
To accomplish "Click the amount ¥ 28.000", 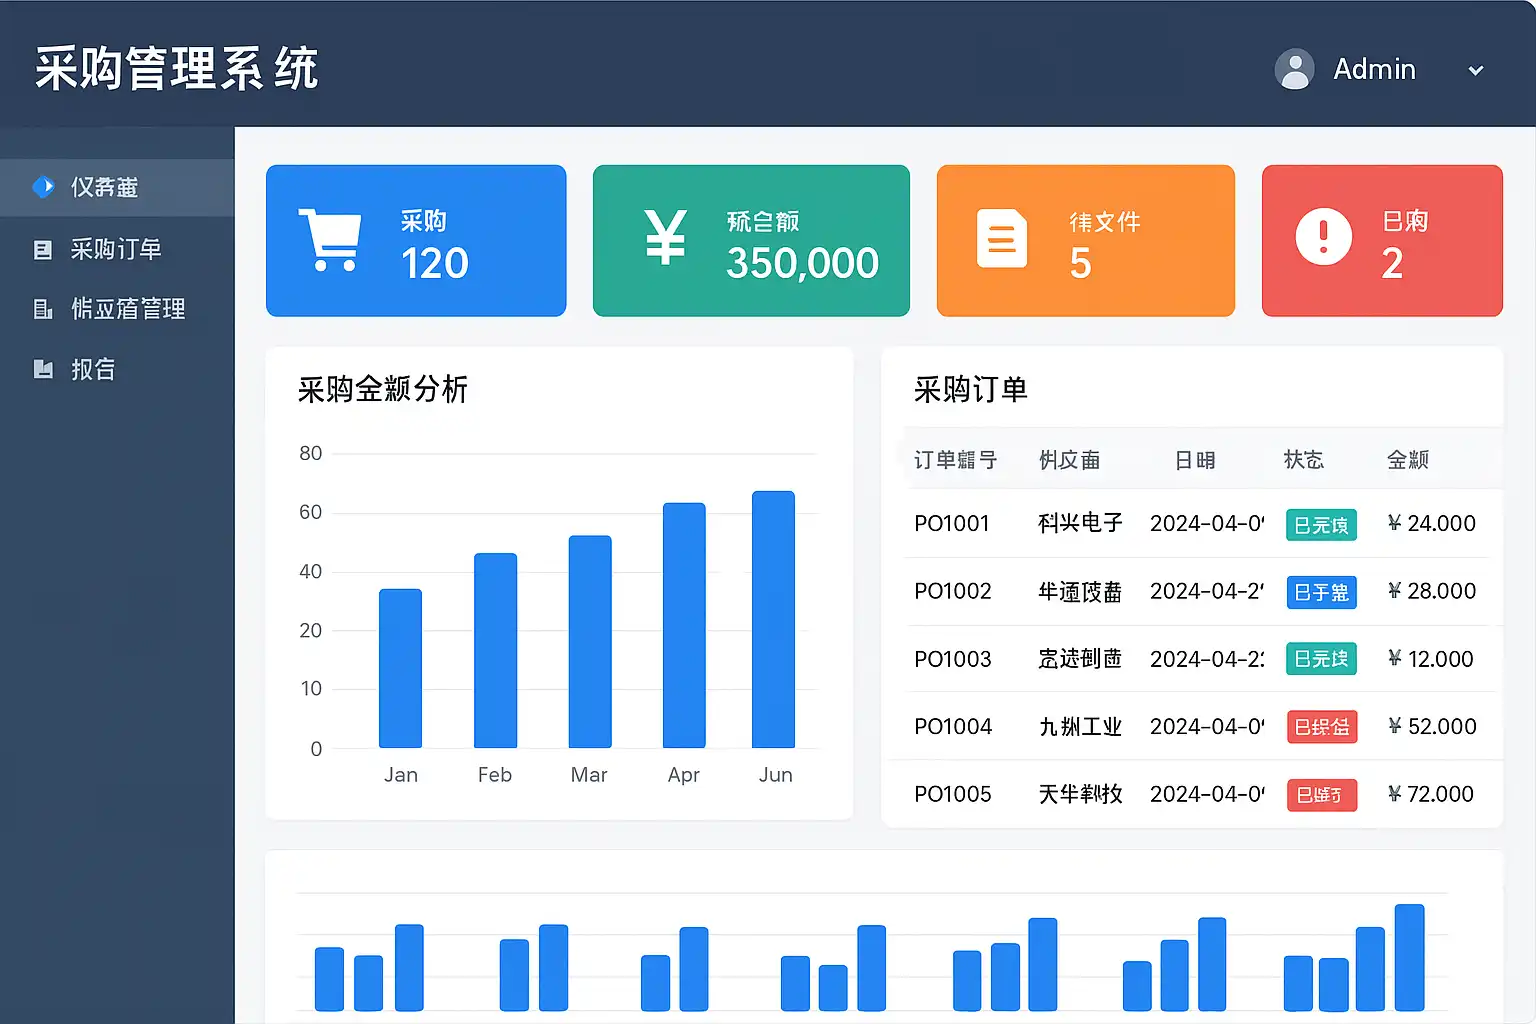I will pyautogui.click(x=1431, y=591).
